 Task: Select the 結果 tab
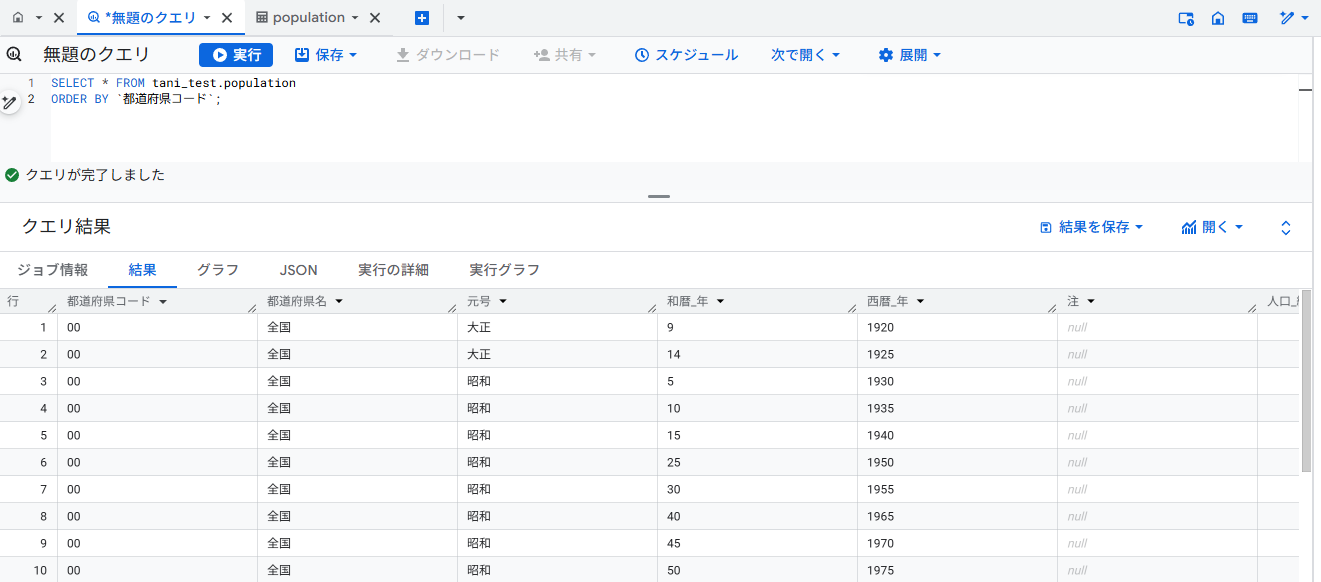[142, 270]
